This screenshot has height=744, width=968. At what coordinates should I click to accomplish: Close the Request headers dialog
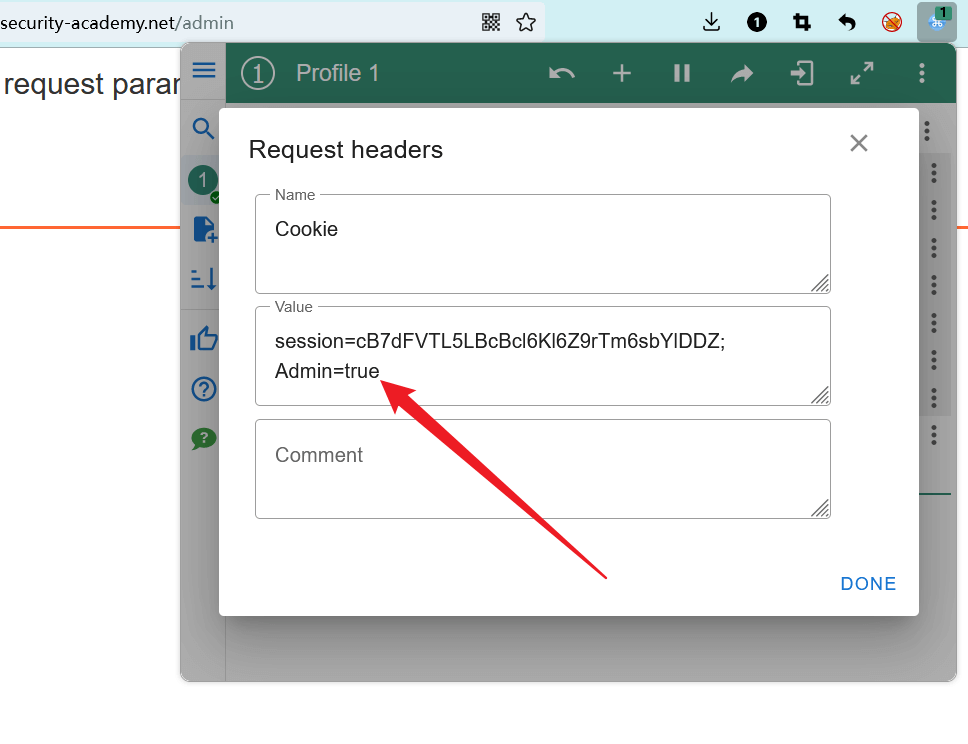pos(858,143)
